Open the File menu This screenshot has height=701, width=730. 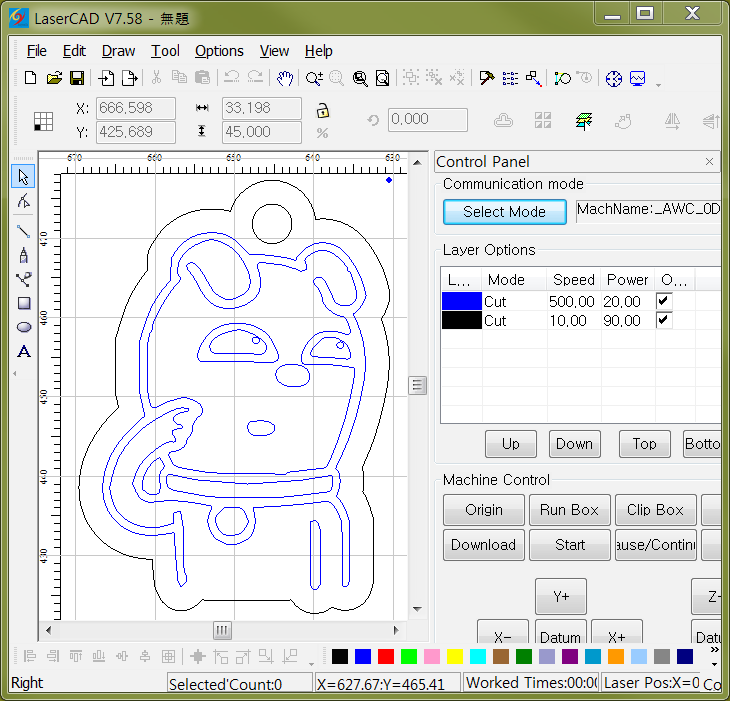36,51
